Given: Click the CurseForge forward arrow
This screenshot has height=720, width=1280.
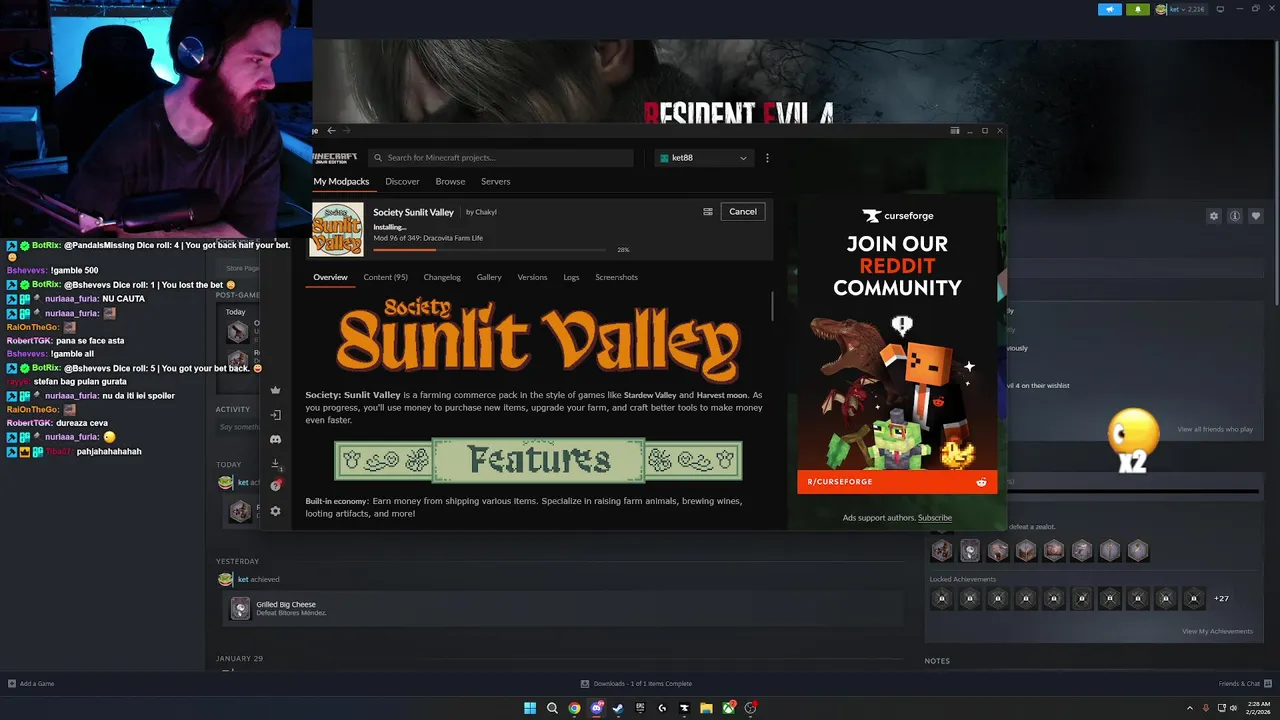Looking at the screenshot, I should click(347, 130).
